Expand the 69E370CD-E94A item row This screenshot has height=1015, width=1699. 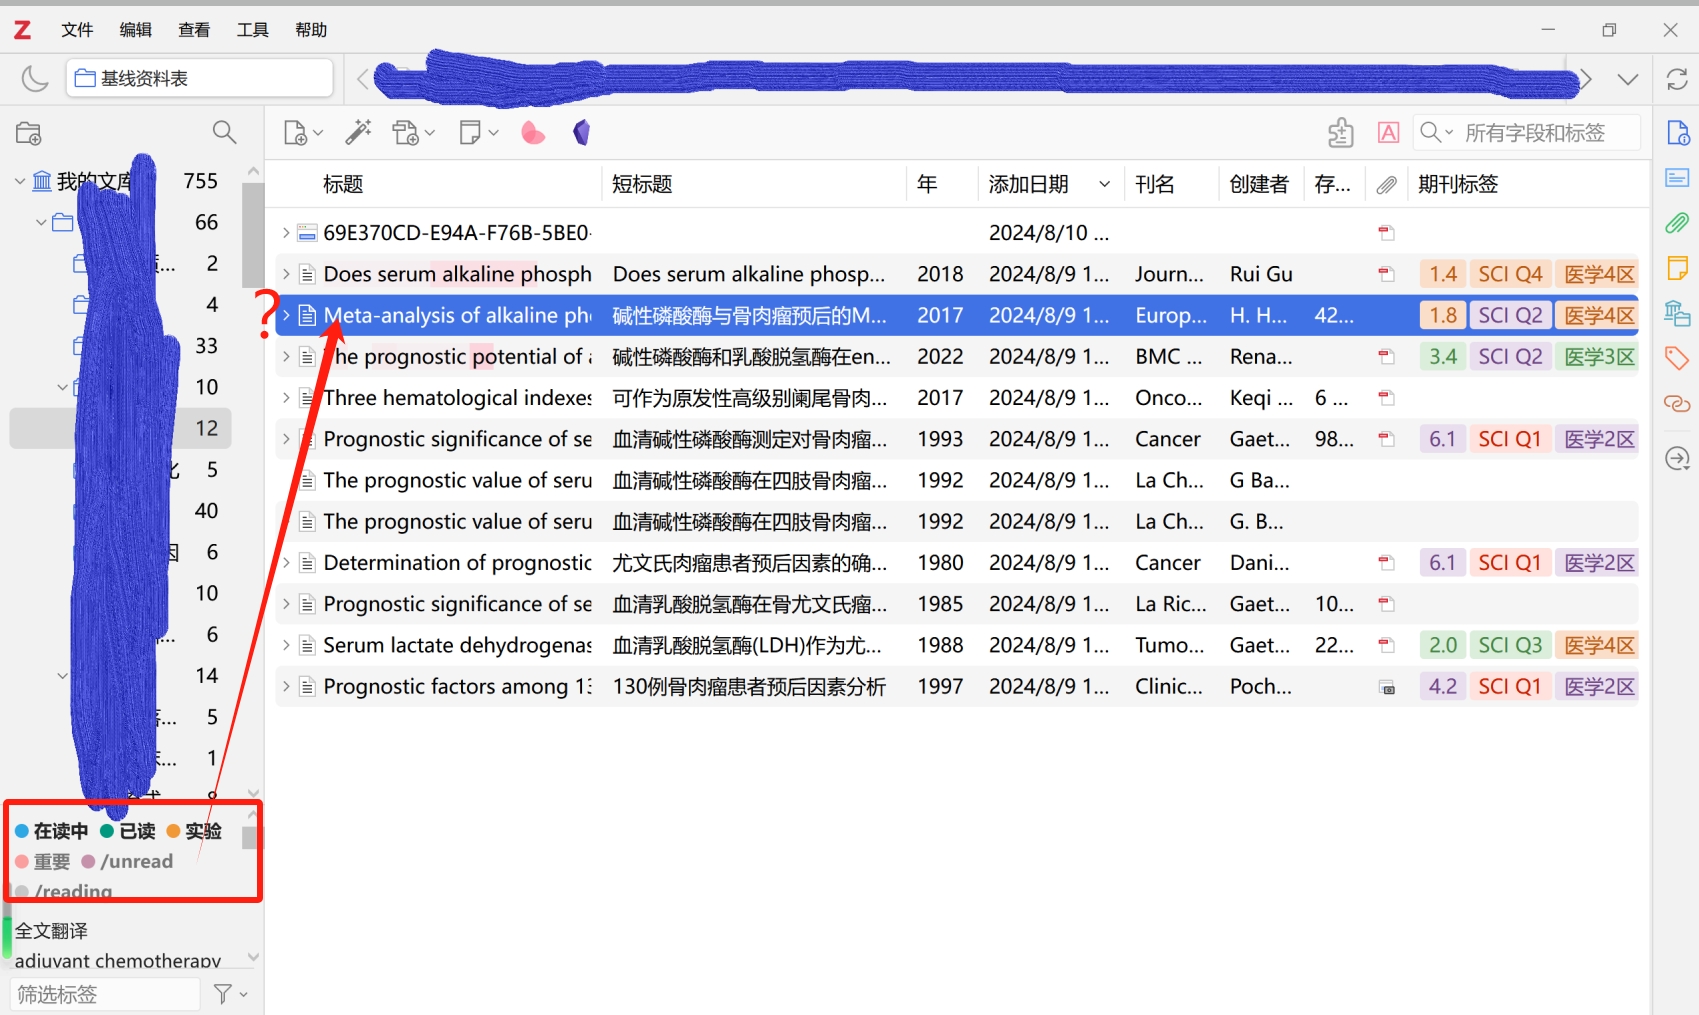tap(286, 233)
